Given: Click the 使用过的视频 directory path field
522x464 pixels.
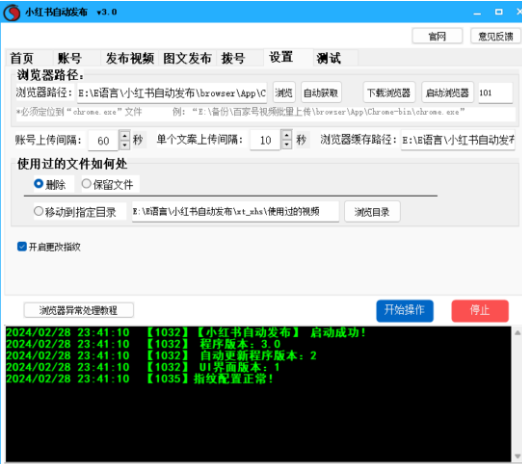Looking at the screenshot, I should [235, 212].
